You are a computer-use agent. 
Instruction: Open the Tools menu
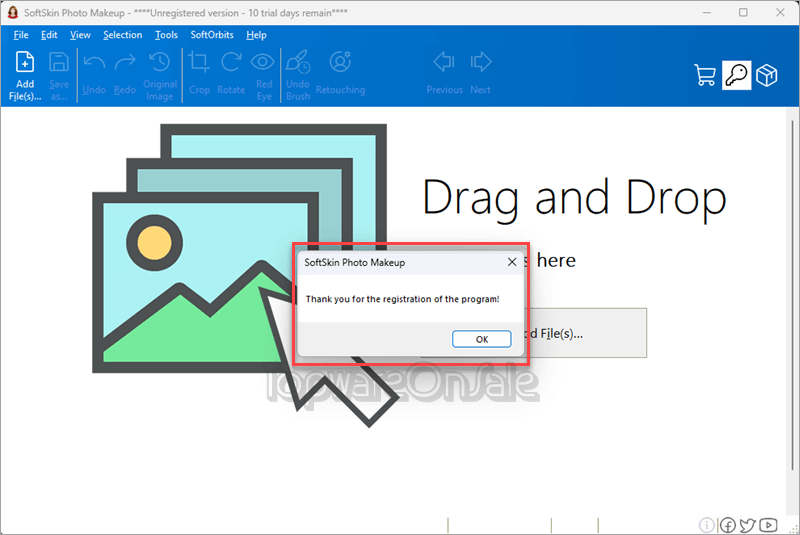tap(166, 35)
